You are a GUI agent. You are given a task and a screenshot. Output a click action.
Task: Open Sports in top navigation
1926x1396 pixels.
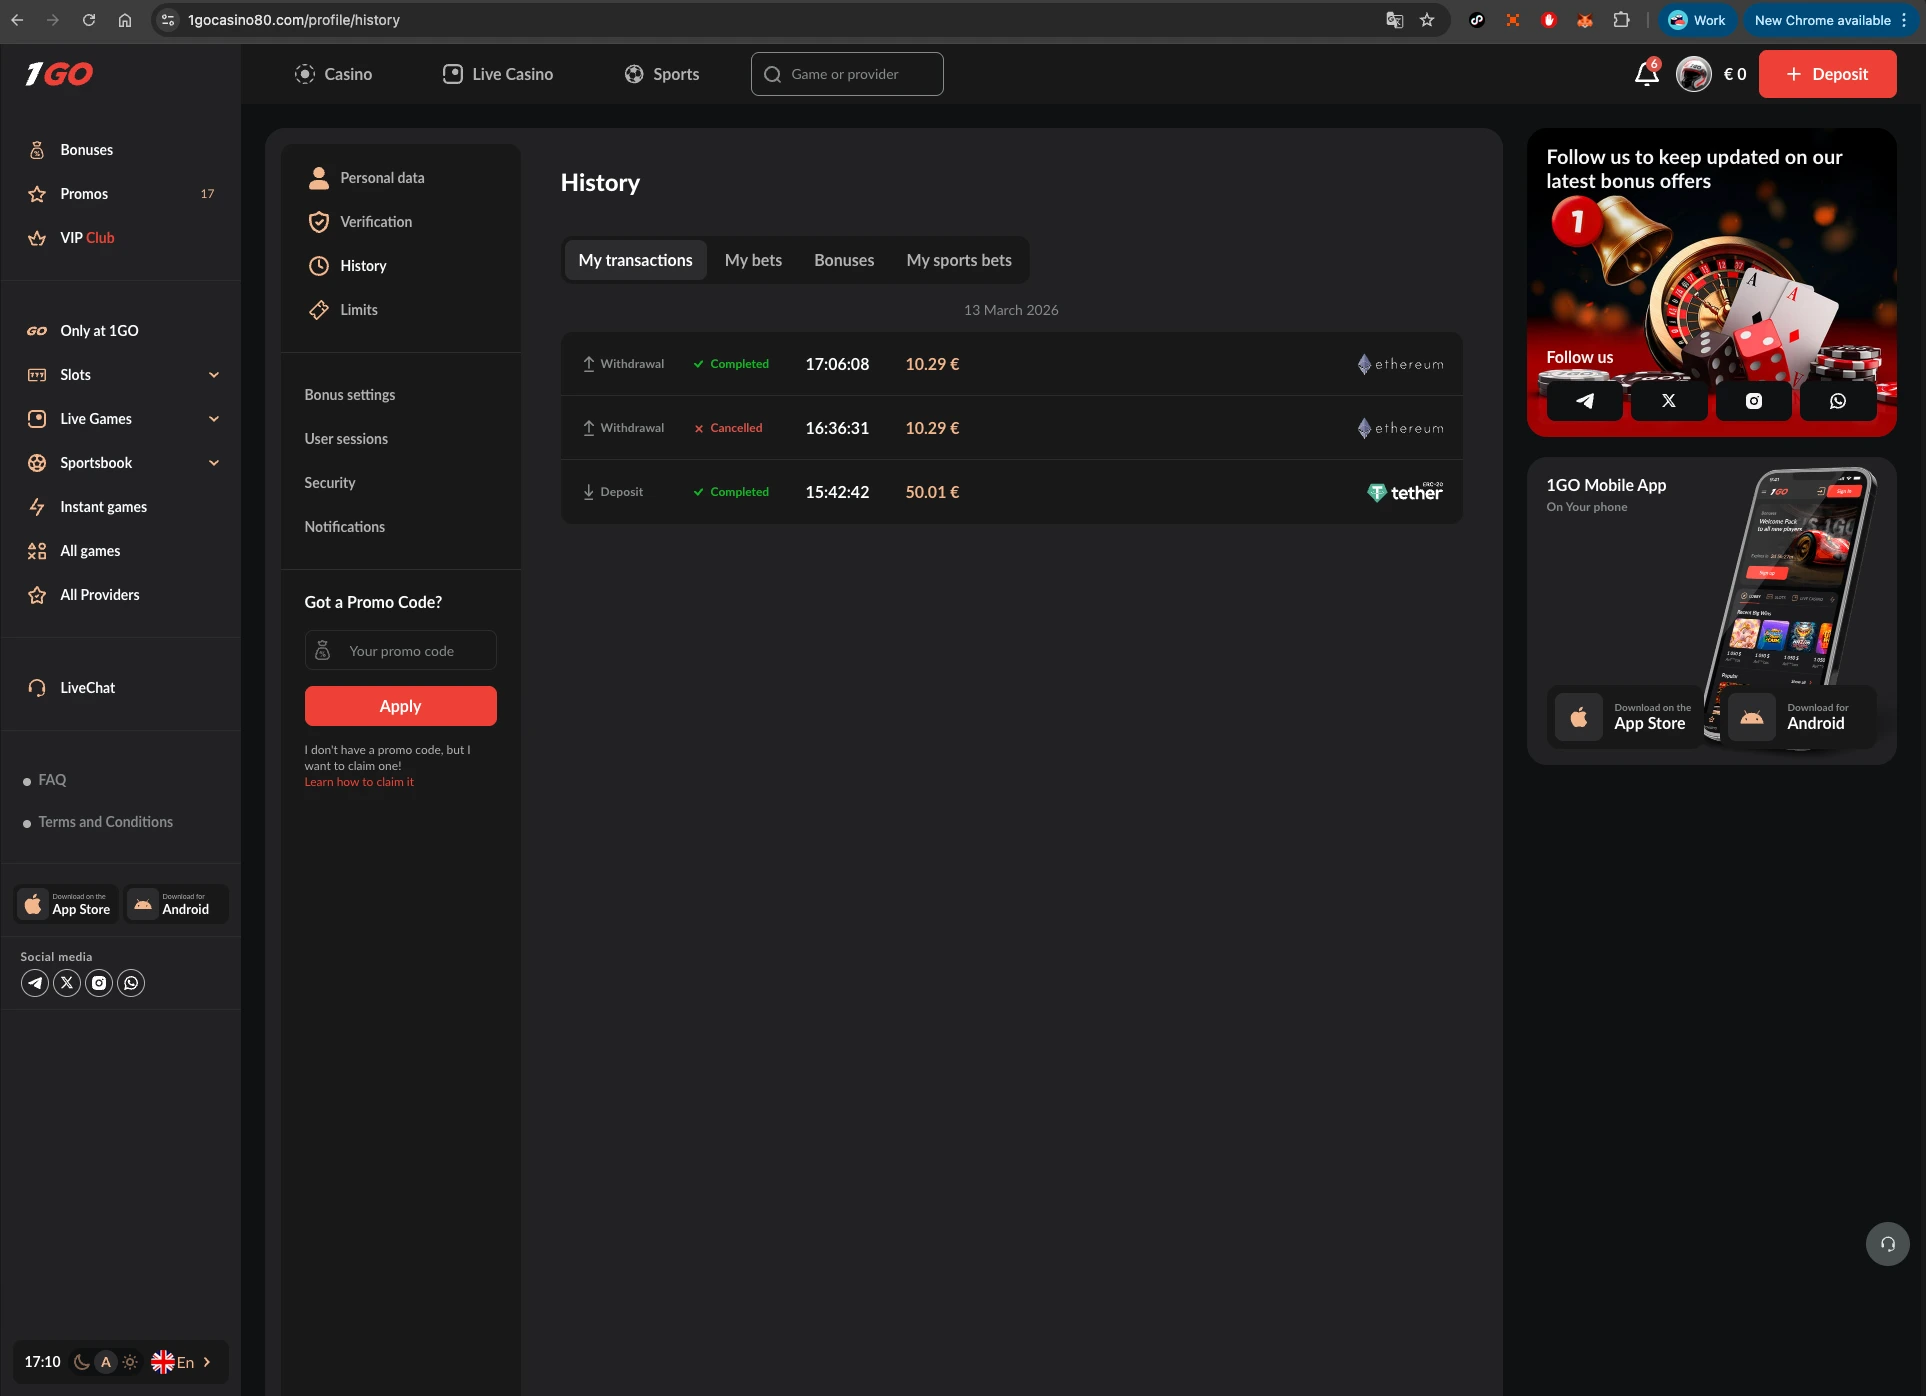point(662,74)
